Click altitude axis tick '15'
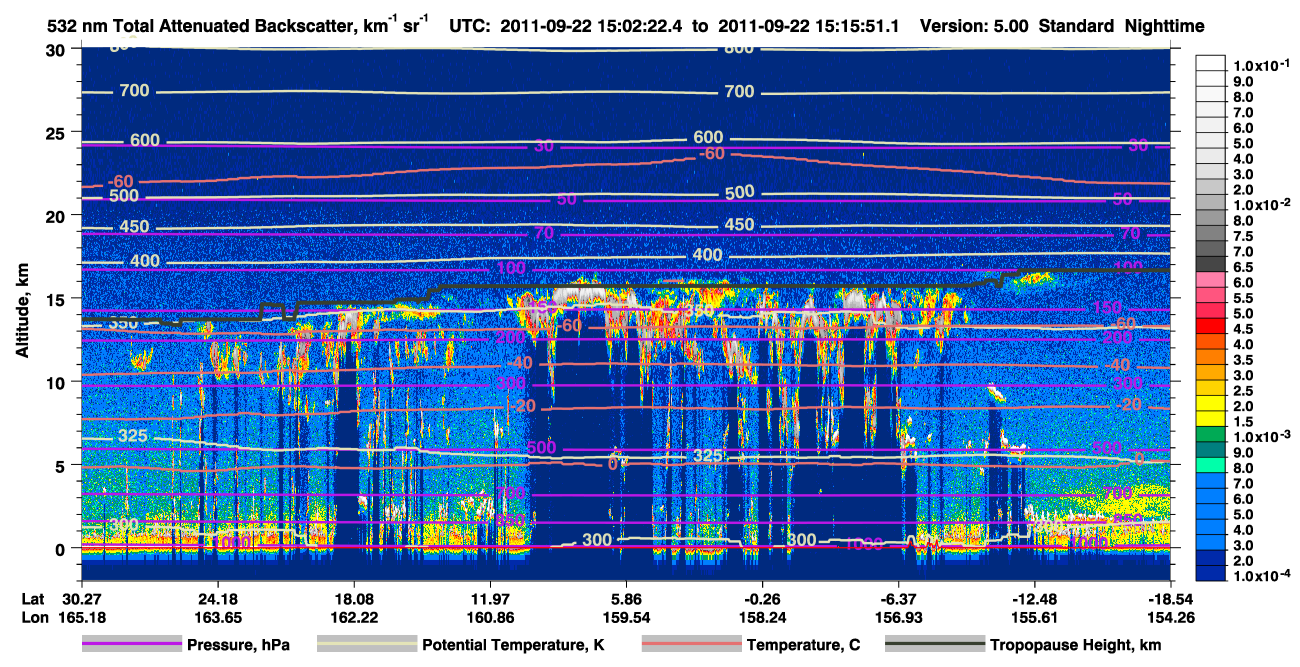1300x667 pixels. coord(57,299)
